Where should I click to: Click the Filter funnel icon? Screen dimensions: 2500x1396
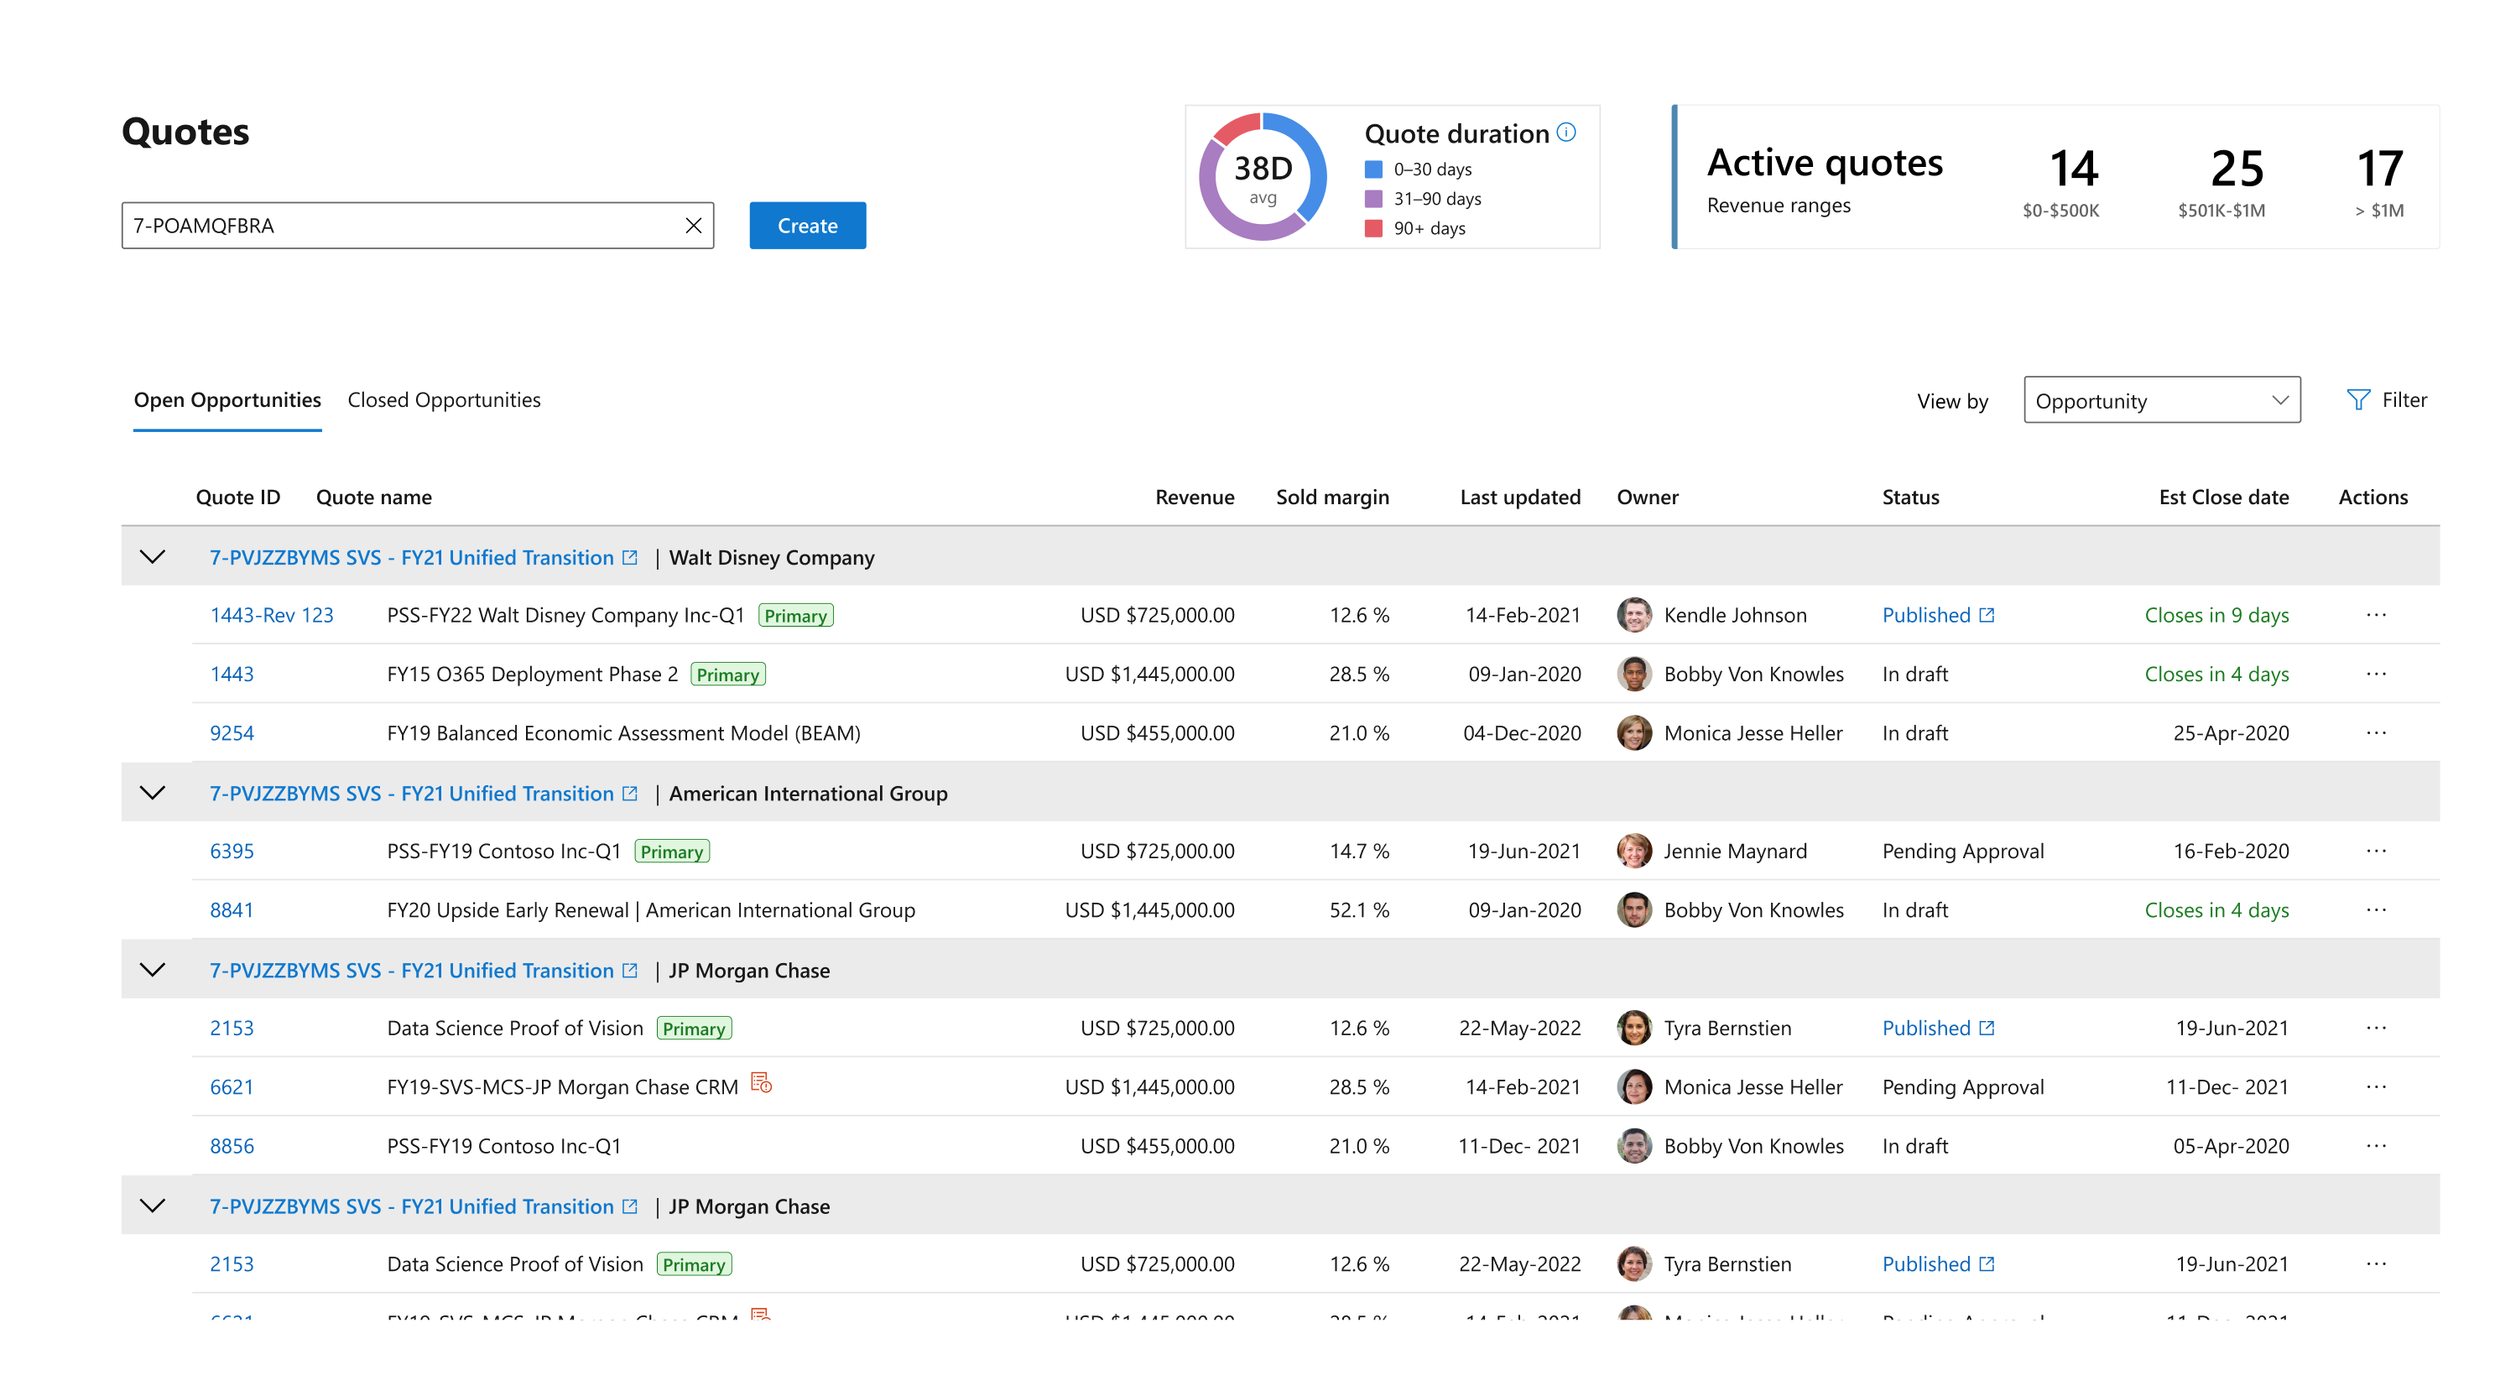[2357, 400]
